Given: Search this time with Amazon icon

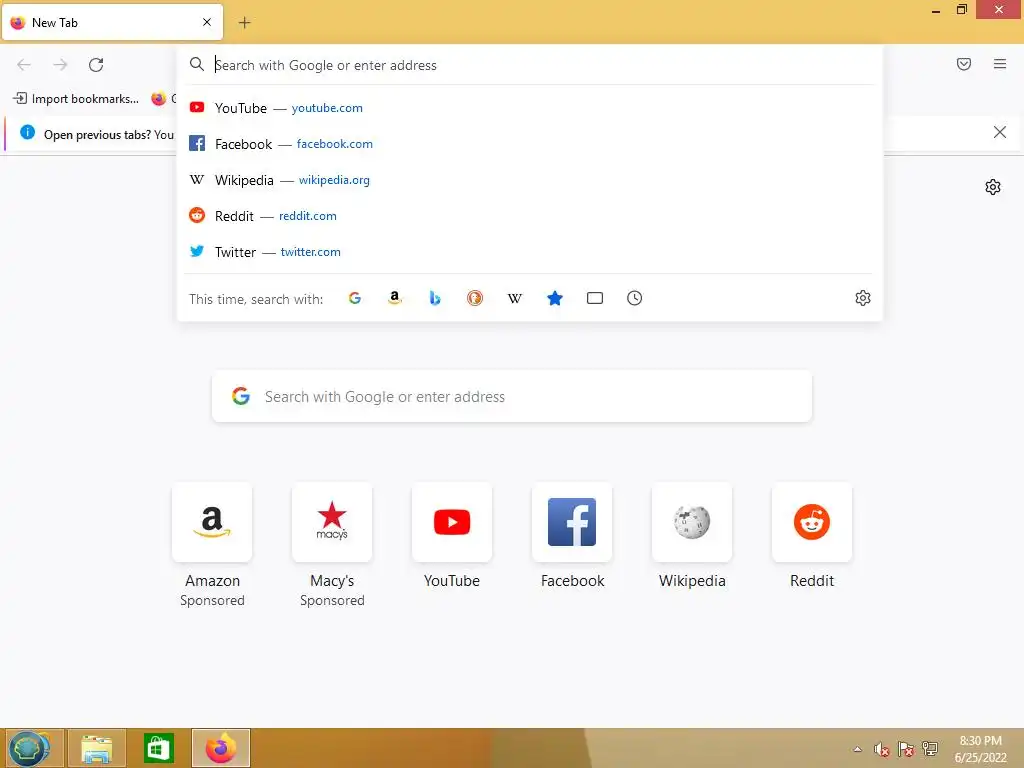Looking at the screenshot, I should tap(394, 298).
